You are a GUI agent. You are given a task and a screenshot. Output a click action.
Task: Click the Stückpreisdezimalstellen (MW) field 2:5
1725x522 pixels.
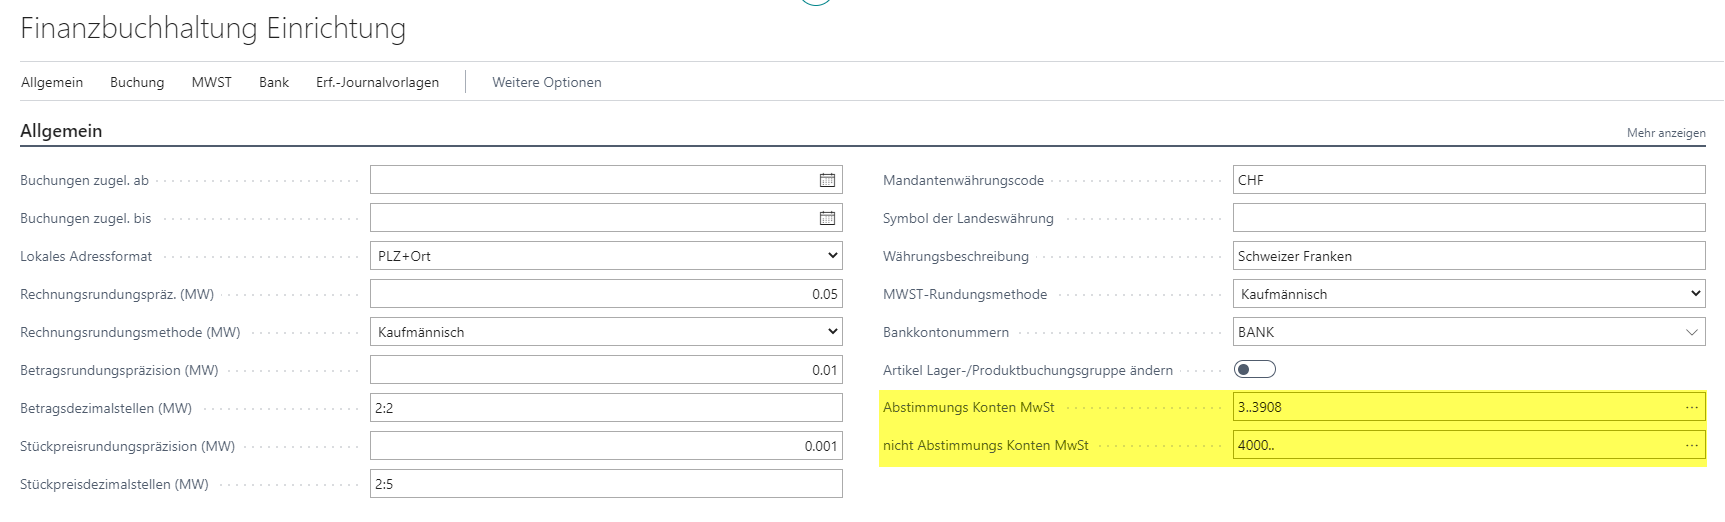tap(606, 484)
